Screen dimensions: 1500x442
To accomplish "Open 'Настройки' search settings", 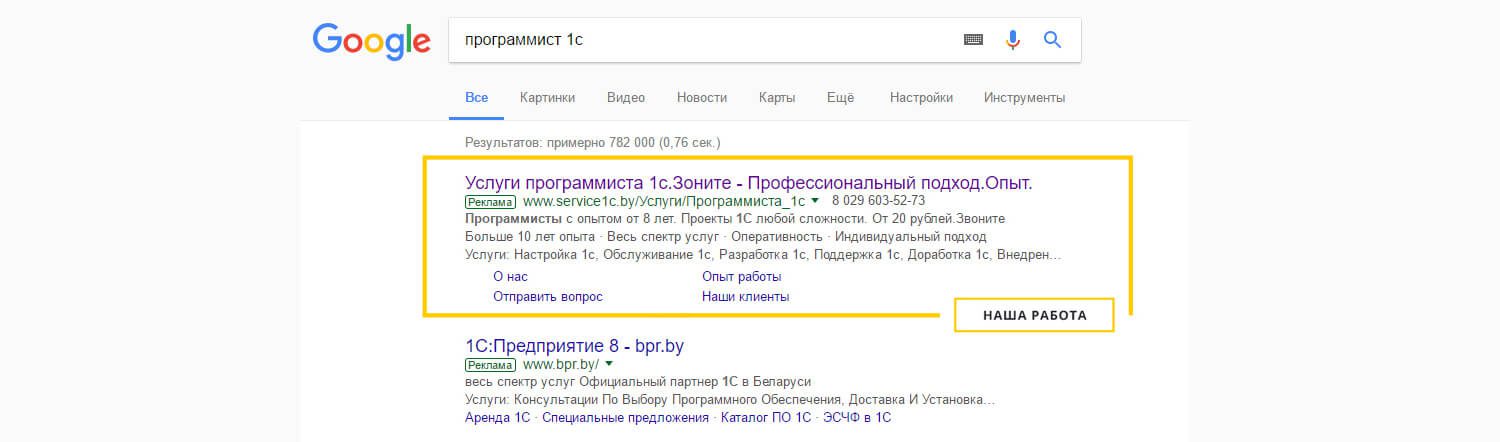I will click(x=921, y=98).
